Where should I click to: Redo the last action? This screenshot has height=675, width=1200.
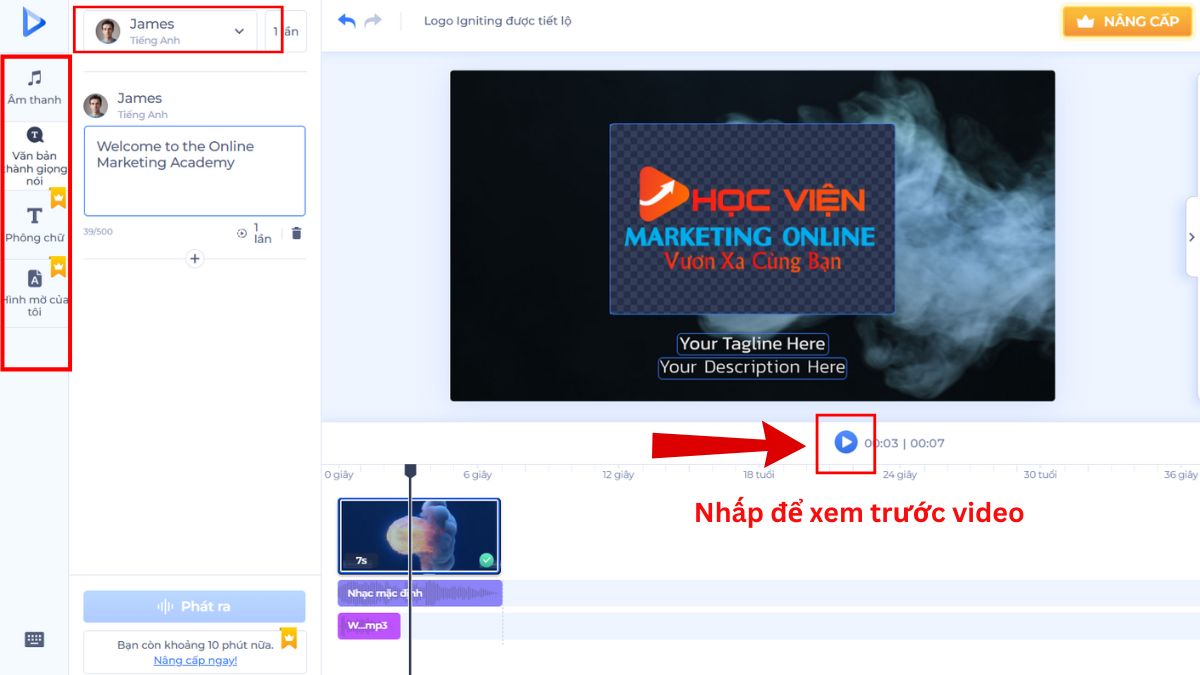373,21
